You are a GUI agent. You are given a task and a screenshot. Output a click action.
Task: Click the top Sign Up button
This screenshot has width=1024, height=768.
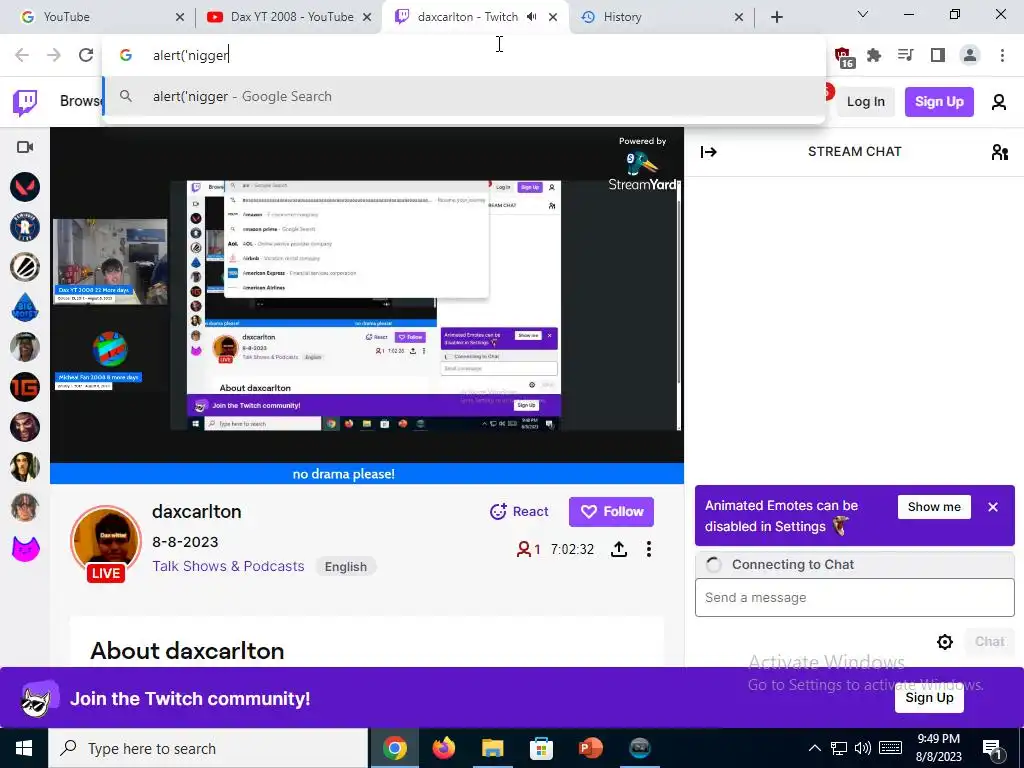pyautogui.click(x=939, y=102)
